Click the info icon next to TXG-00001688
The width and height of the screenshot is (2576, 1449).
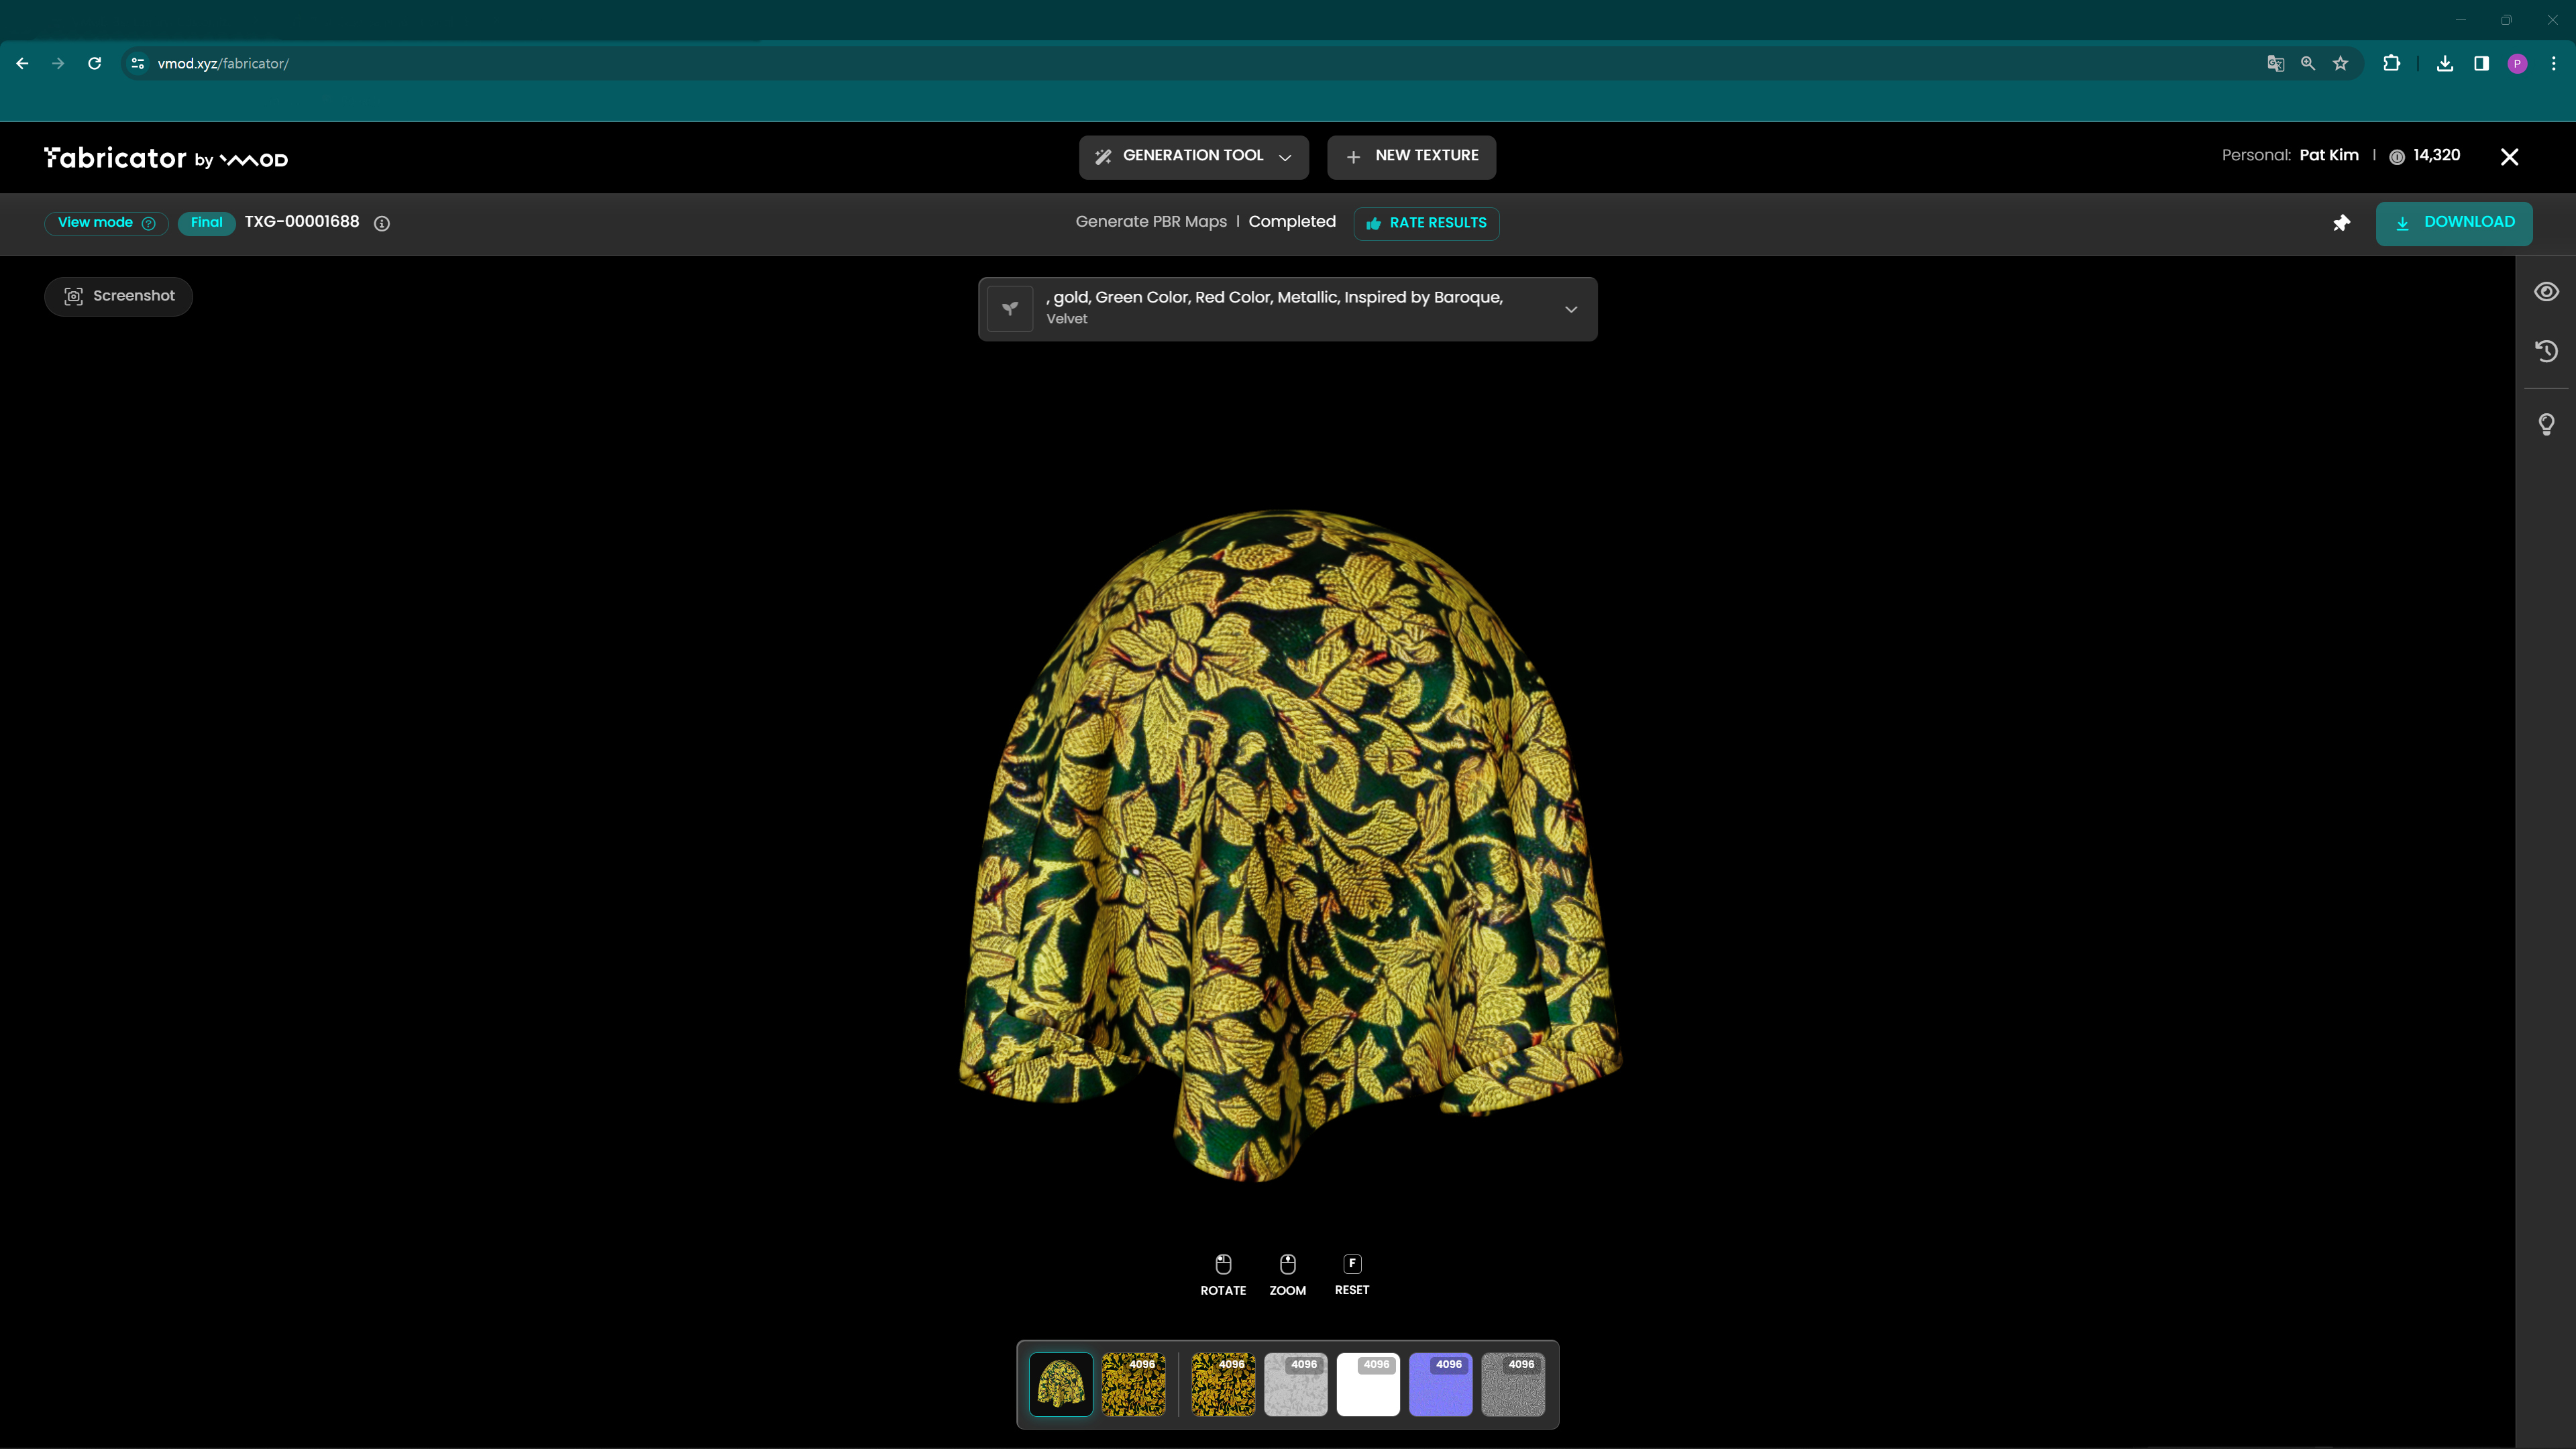coord(382,224)
